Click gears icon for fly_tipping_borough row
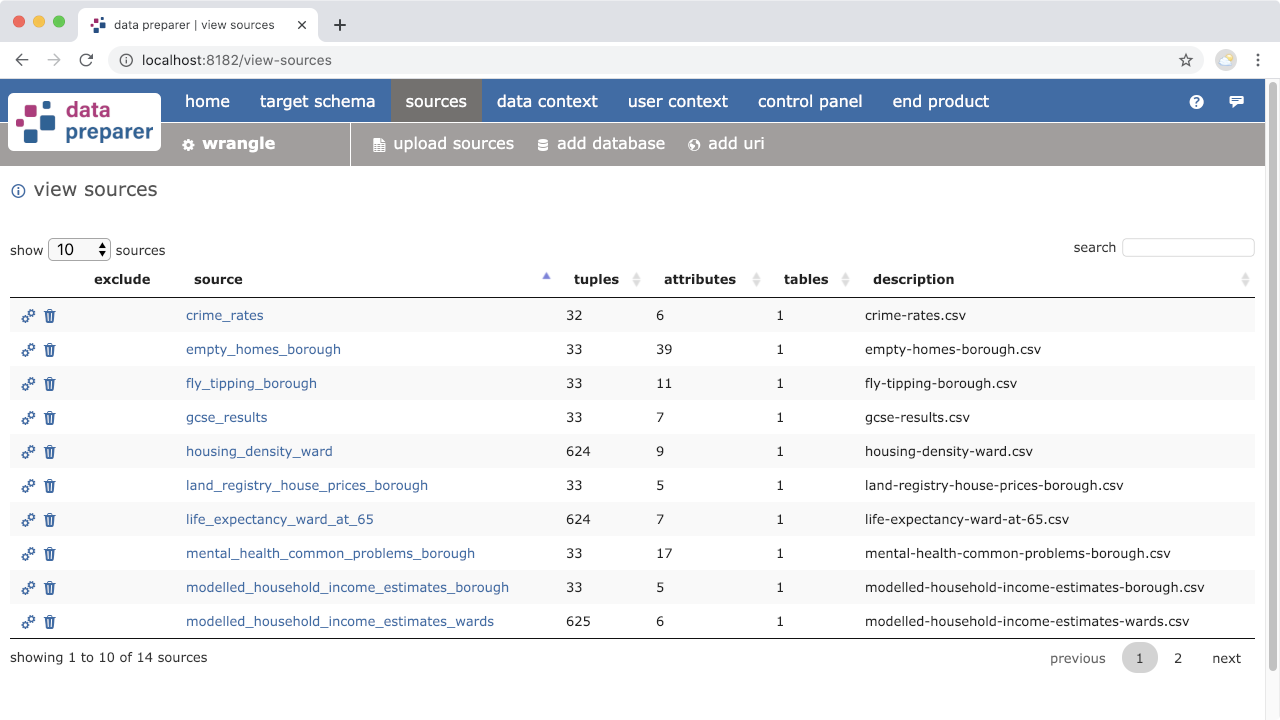 [28, 384]
